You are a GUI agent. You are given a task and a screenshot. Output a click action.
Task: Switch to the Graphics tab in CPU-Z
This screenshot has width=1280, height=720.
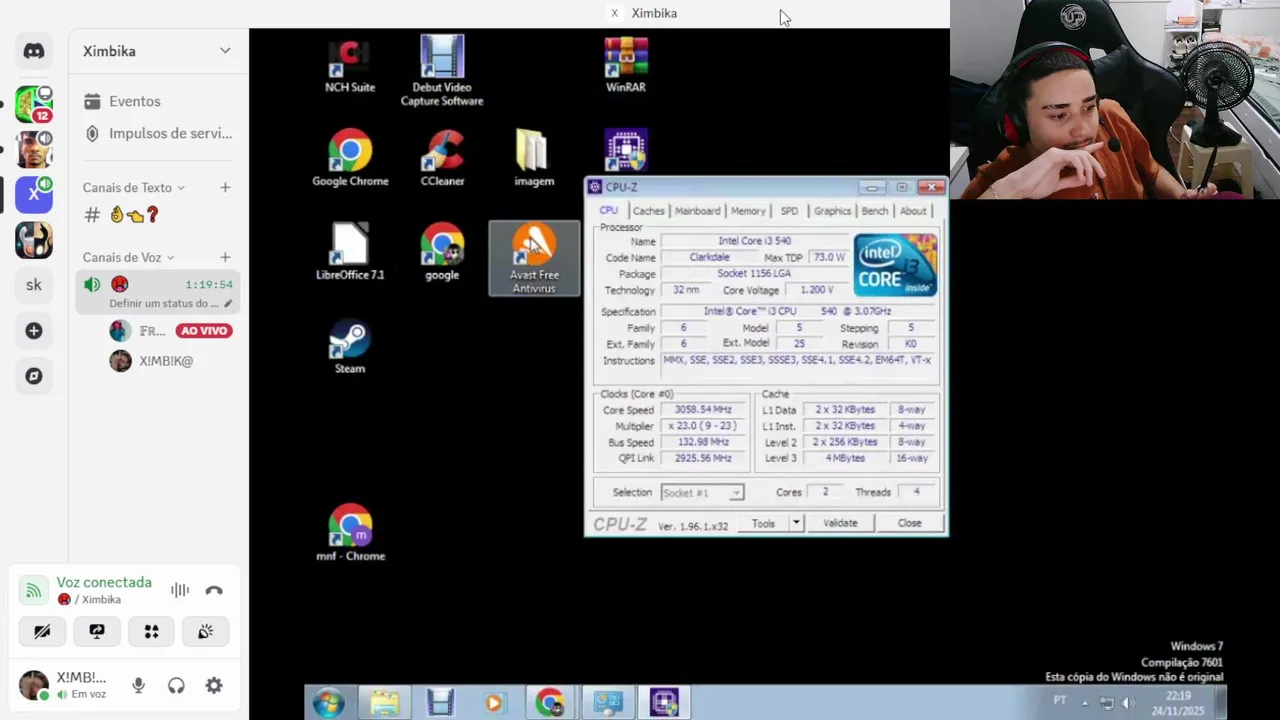pyautogui.click(x=832, y=211)
